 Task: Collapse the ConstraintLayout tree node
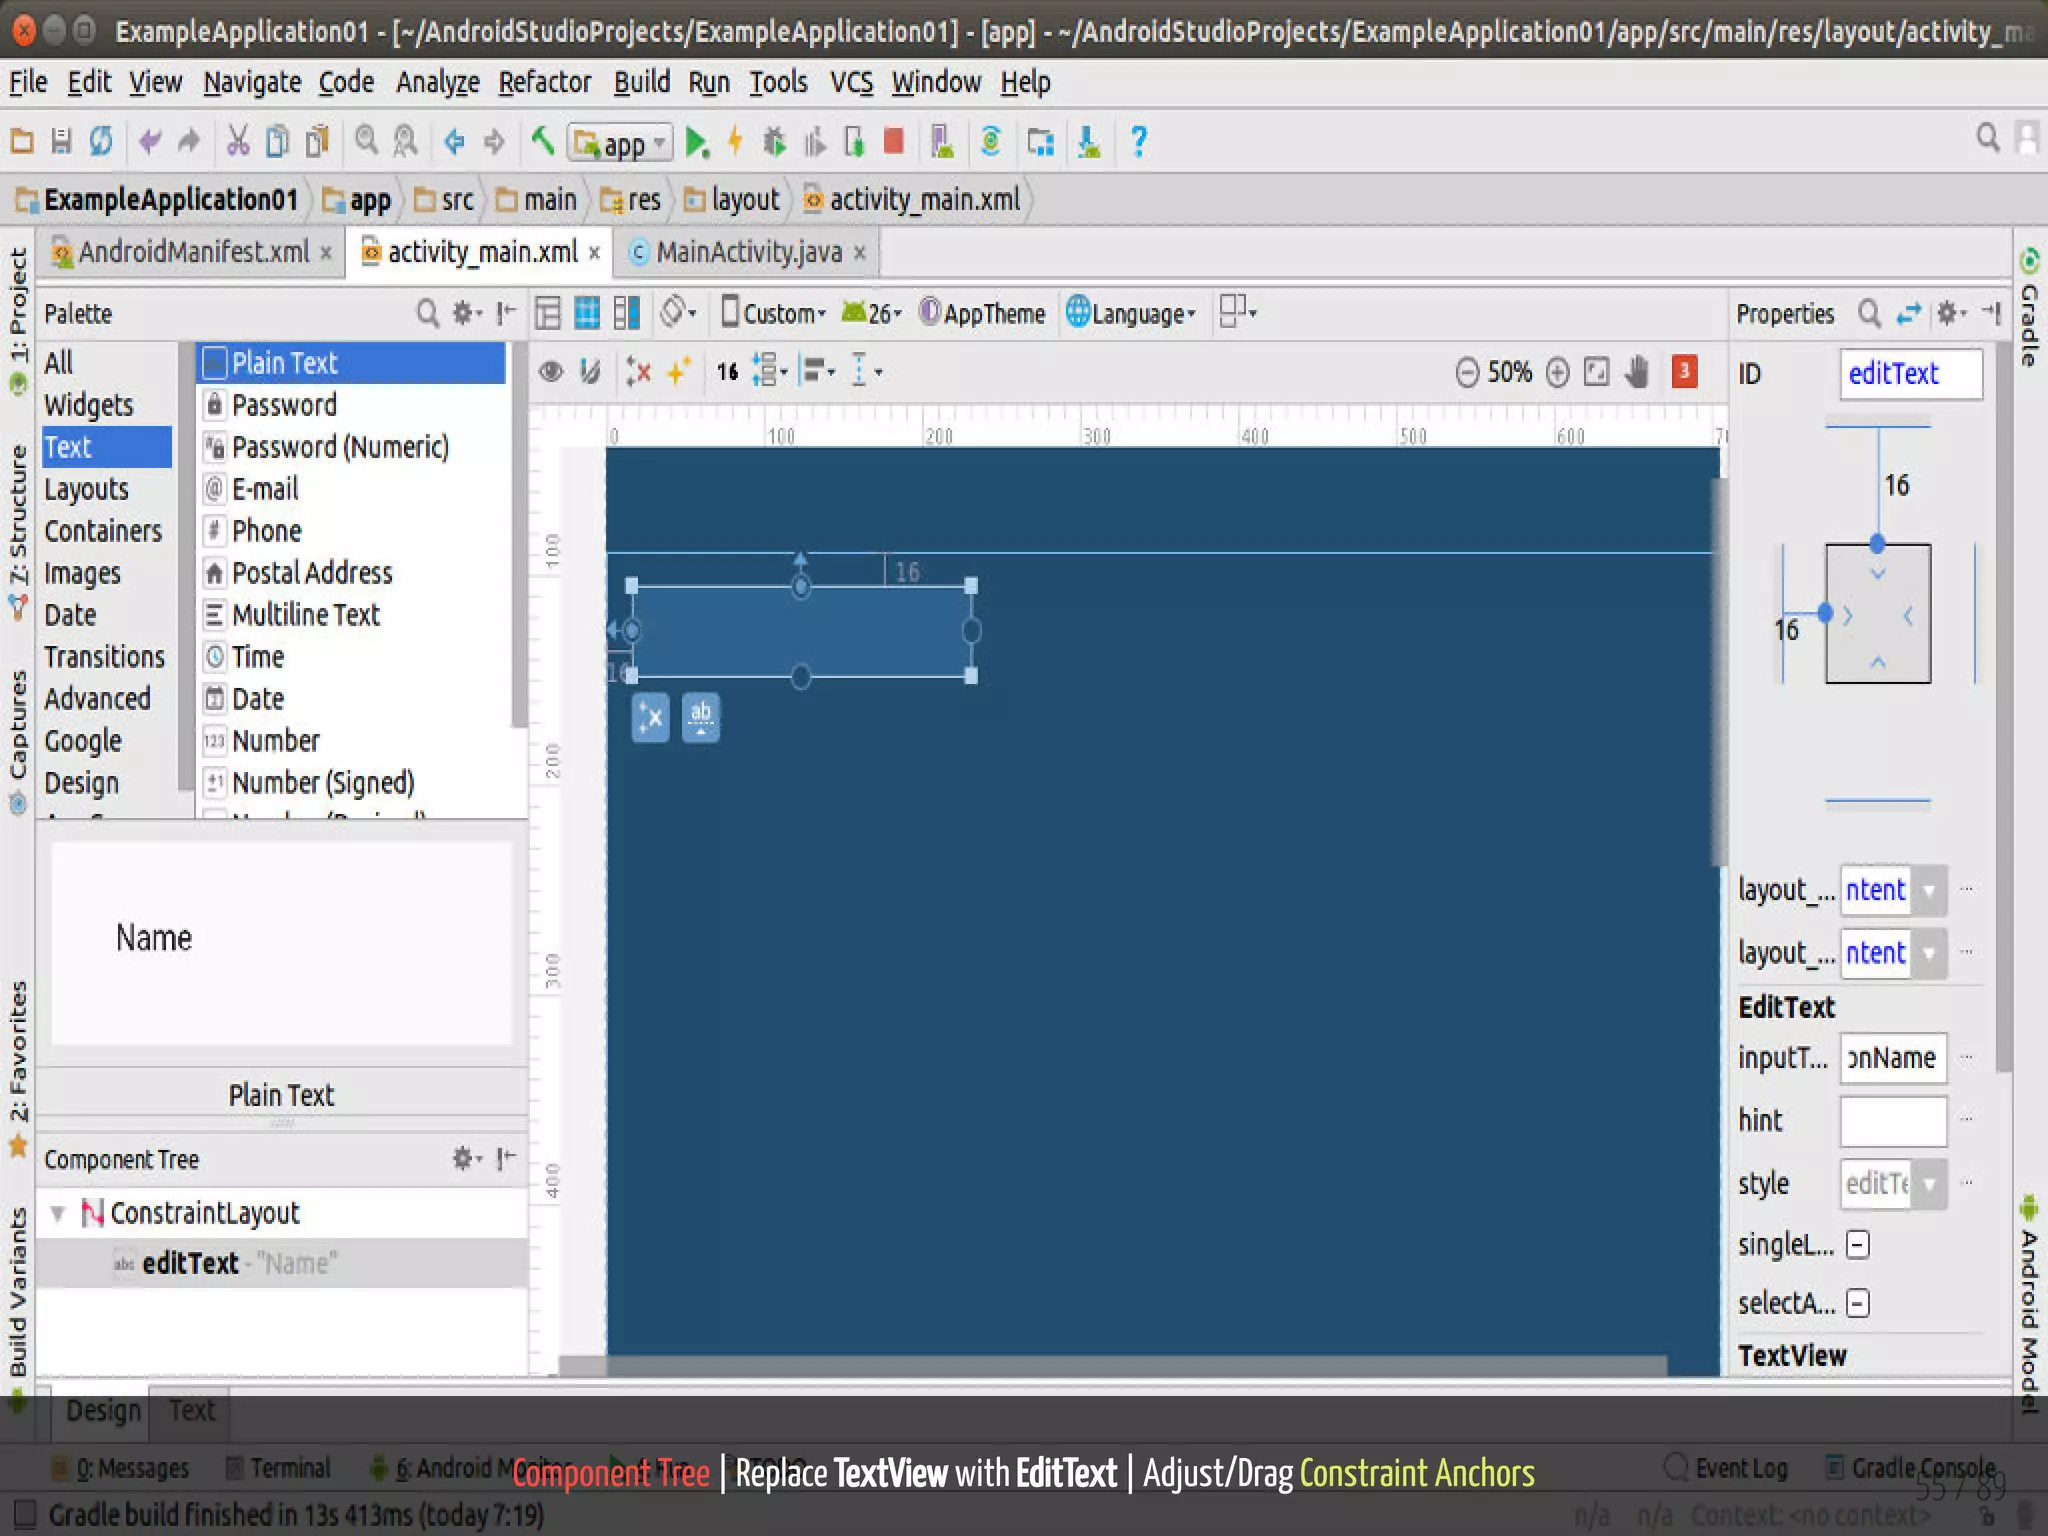point(58,1214)
